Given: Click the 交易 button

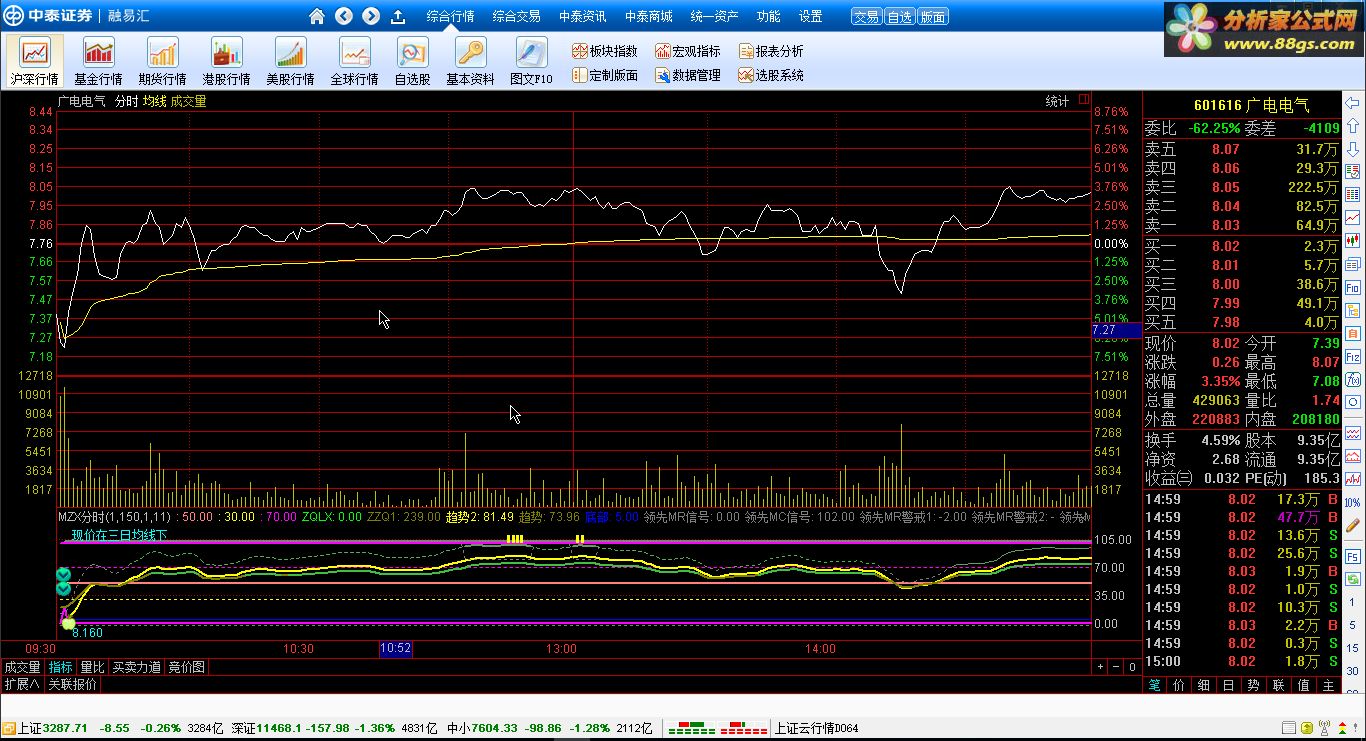Looking at the screenshot, I should [x=866, y=16].
